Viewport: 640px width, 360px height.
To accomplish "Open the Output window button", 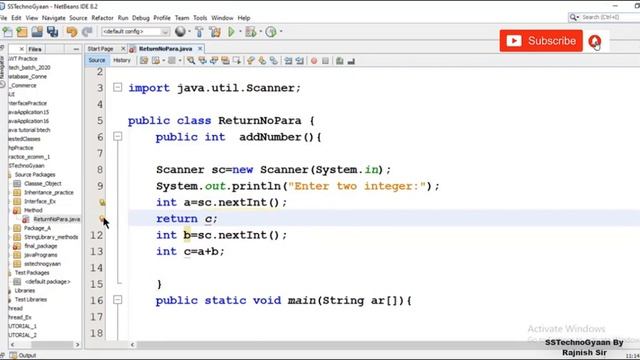I will (x=23, y=356).
